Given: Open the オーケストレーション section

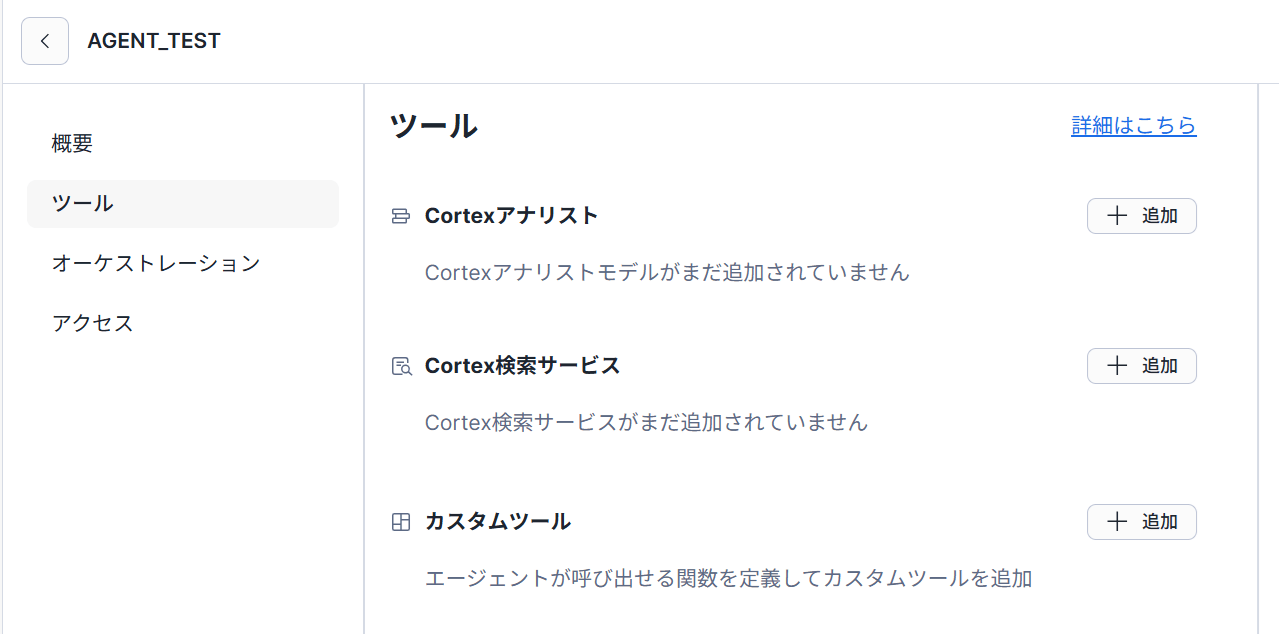Looking at the screenshot, I should [x=156, y=264].
